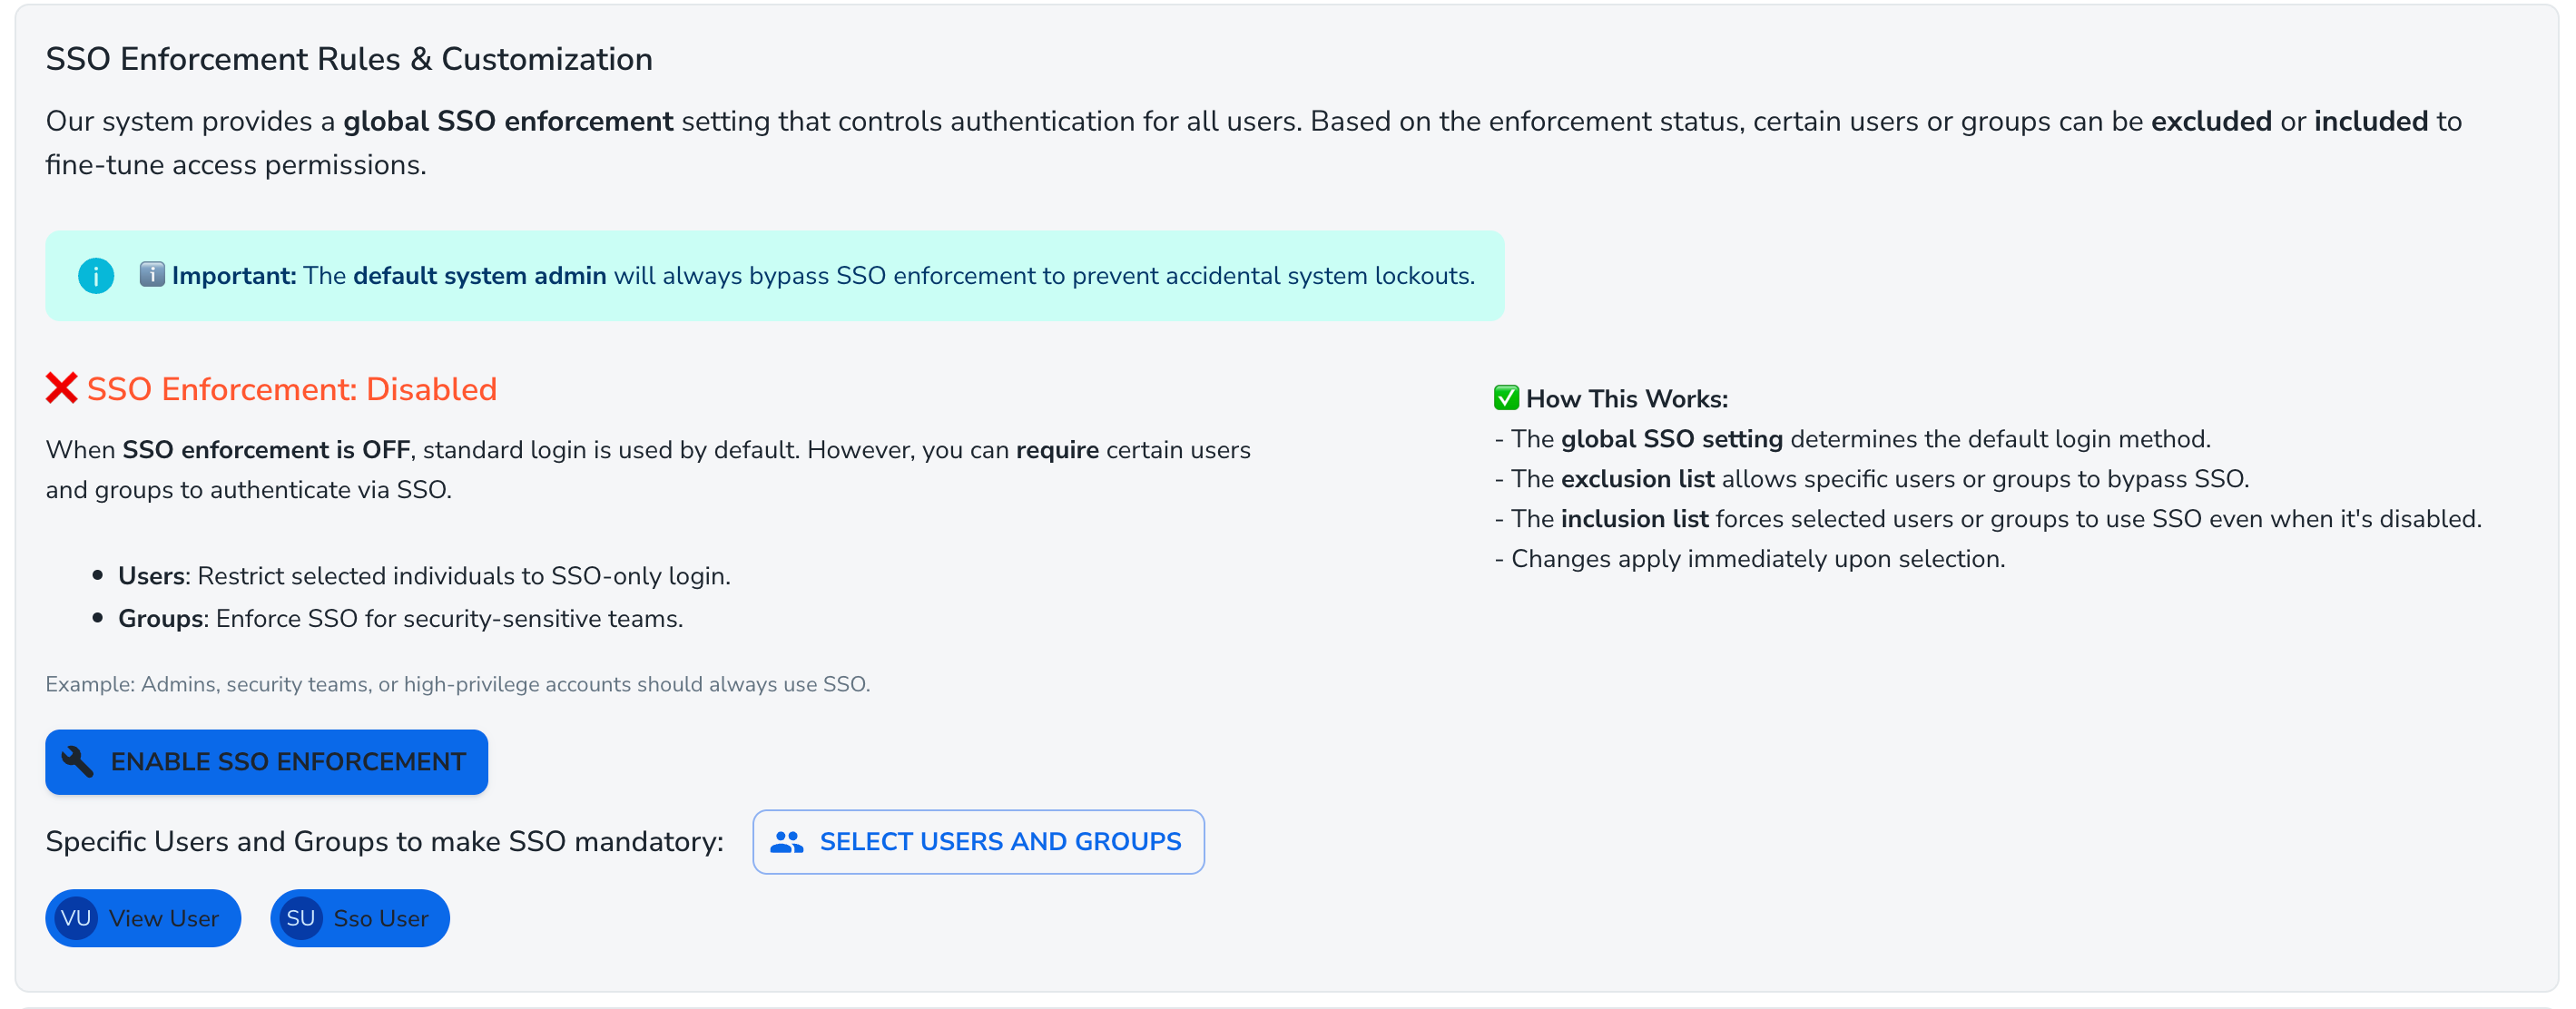Screen dimensions: 2576x1009
Task: Click the SU avatar circle
Action: pyautogui.click(x=300, y=918)
